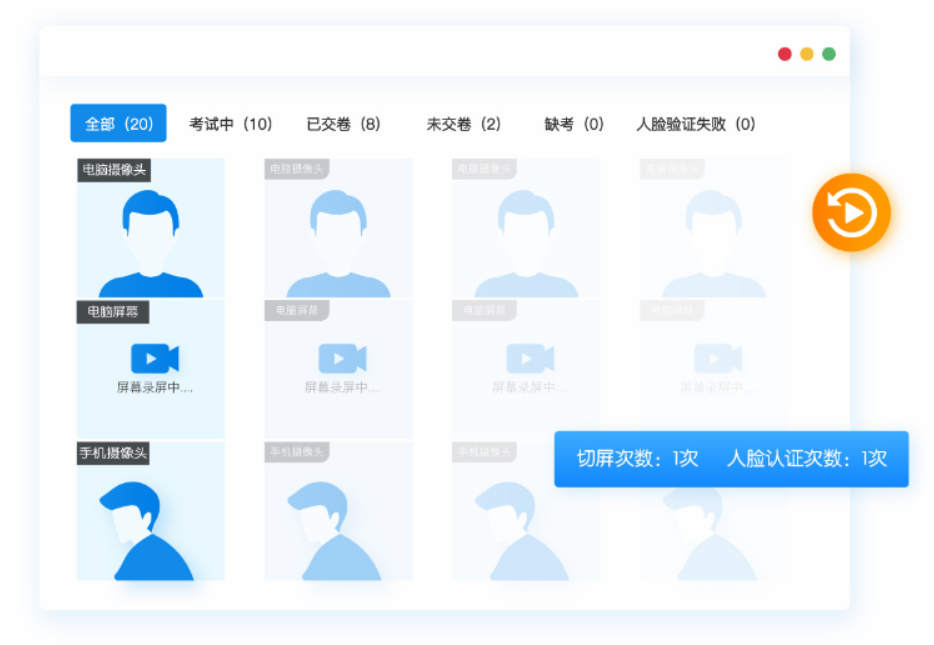The image size is (934, 645).
Task: Click second student's screen recording camera icon
Action: [342, 358]
